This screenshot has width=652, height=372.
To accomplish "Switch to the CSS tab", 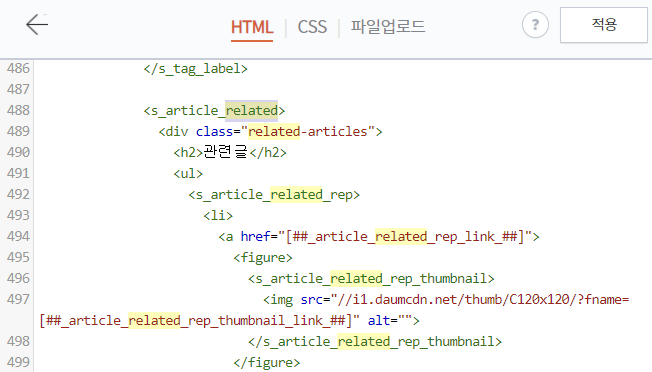I will click(x=312, y=27).
